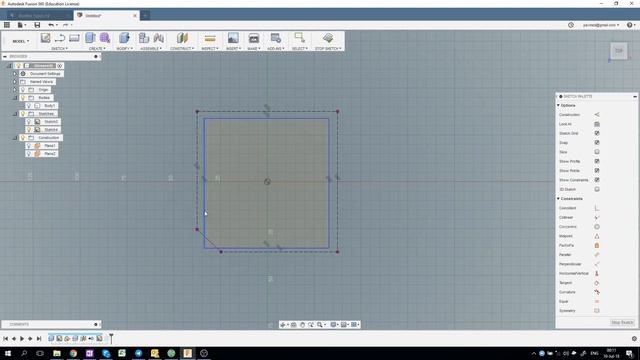The image size is (640, 360).
Task: Collapse the Options section in Sketch Palette
Action: [x=558, y=105]
